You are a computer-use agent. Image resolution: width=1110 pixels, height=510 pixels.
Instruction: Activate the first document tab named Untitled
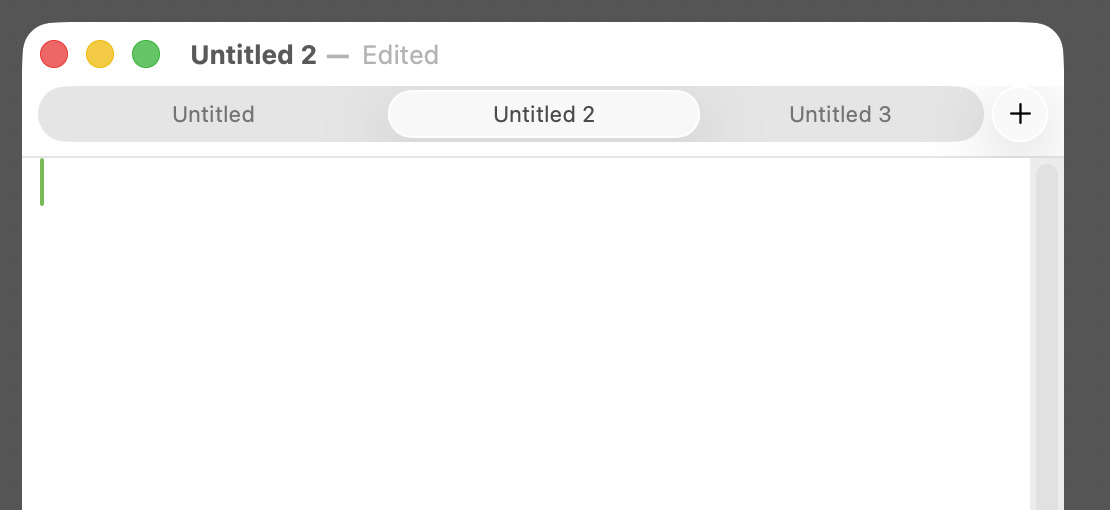click(213, 114)
